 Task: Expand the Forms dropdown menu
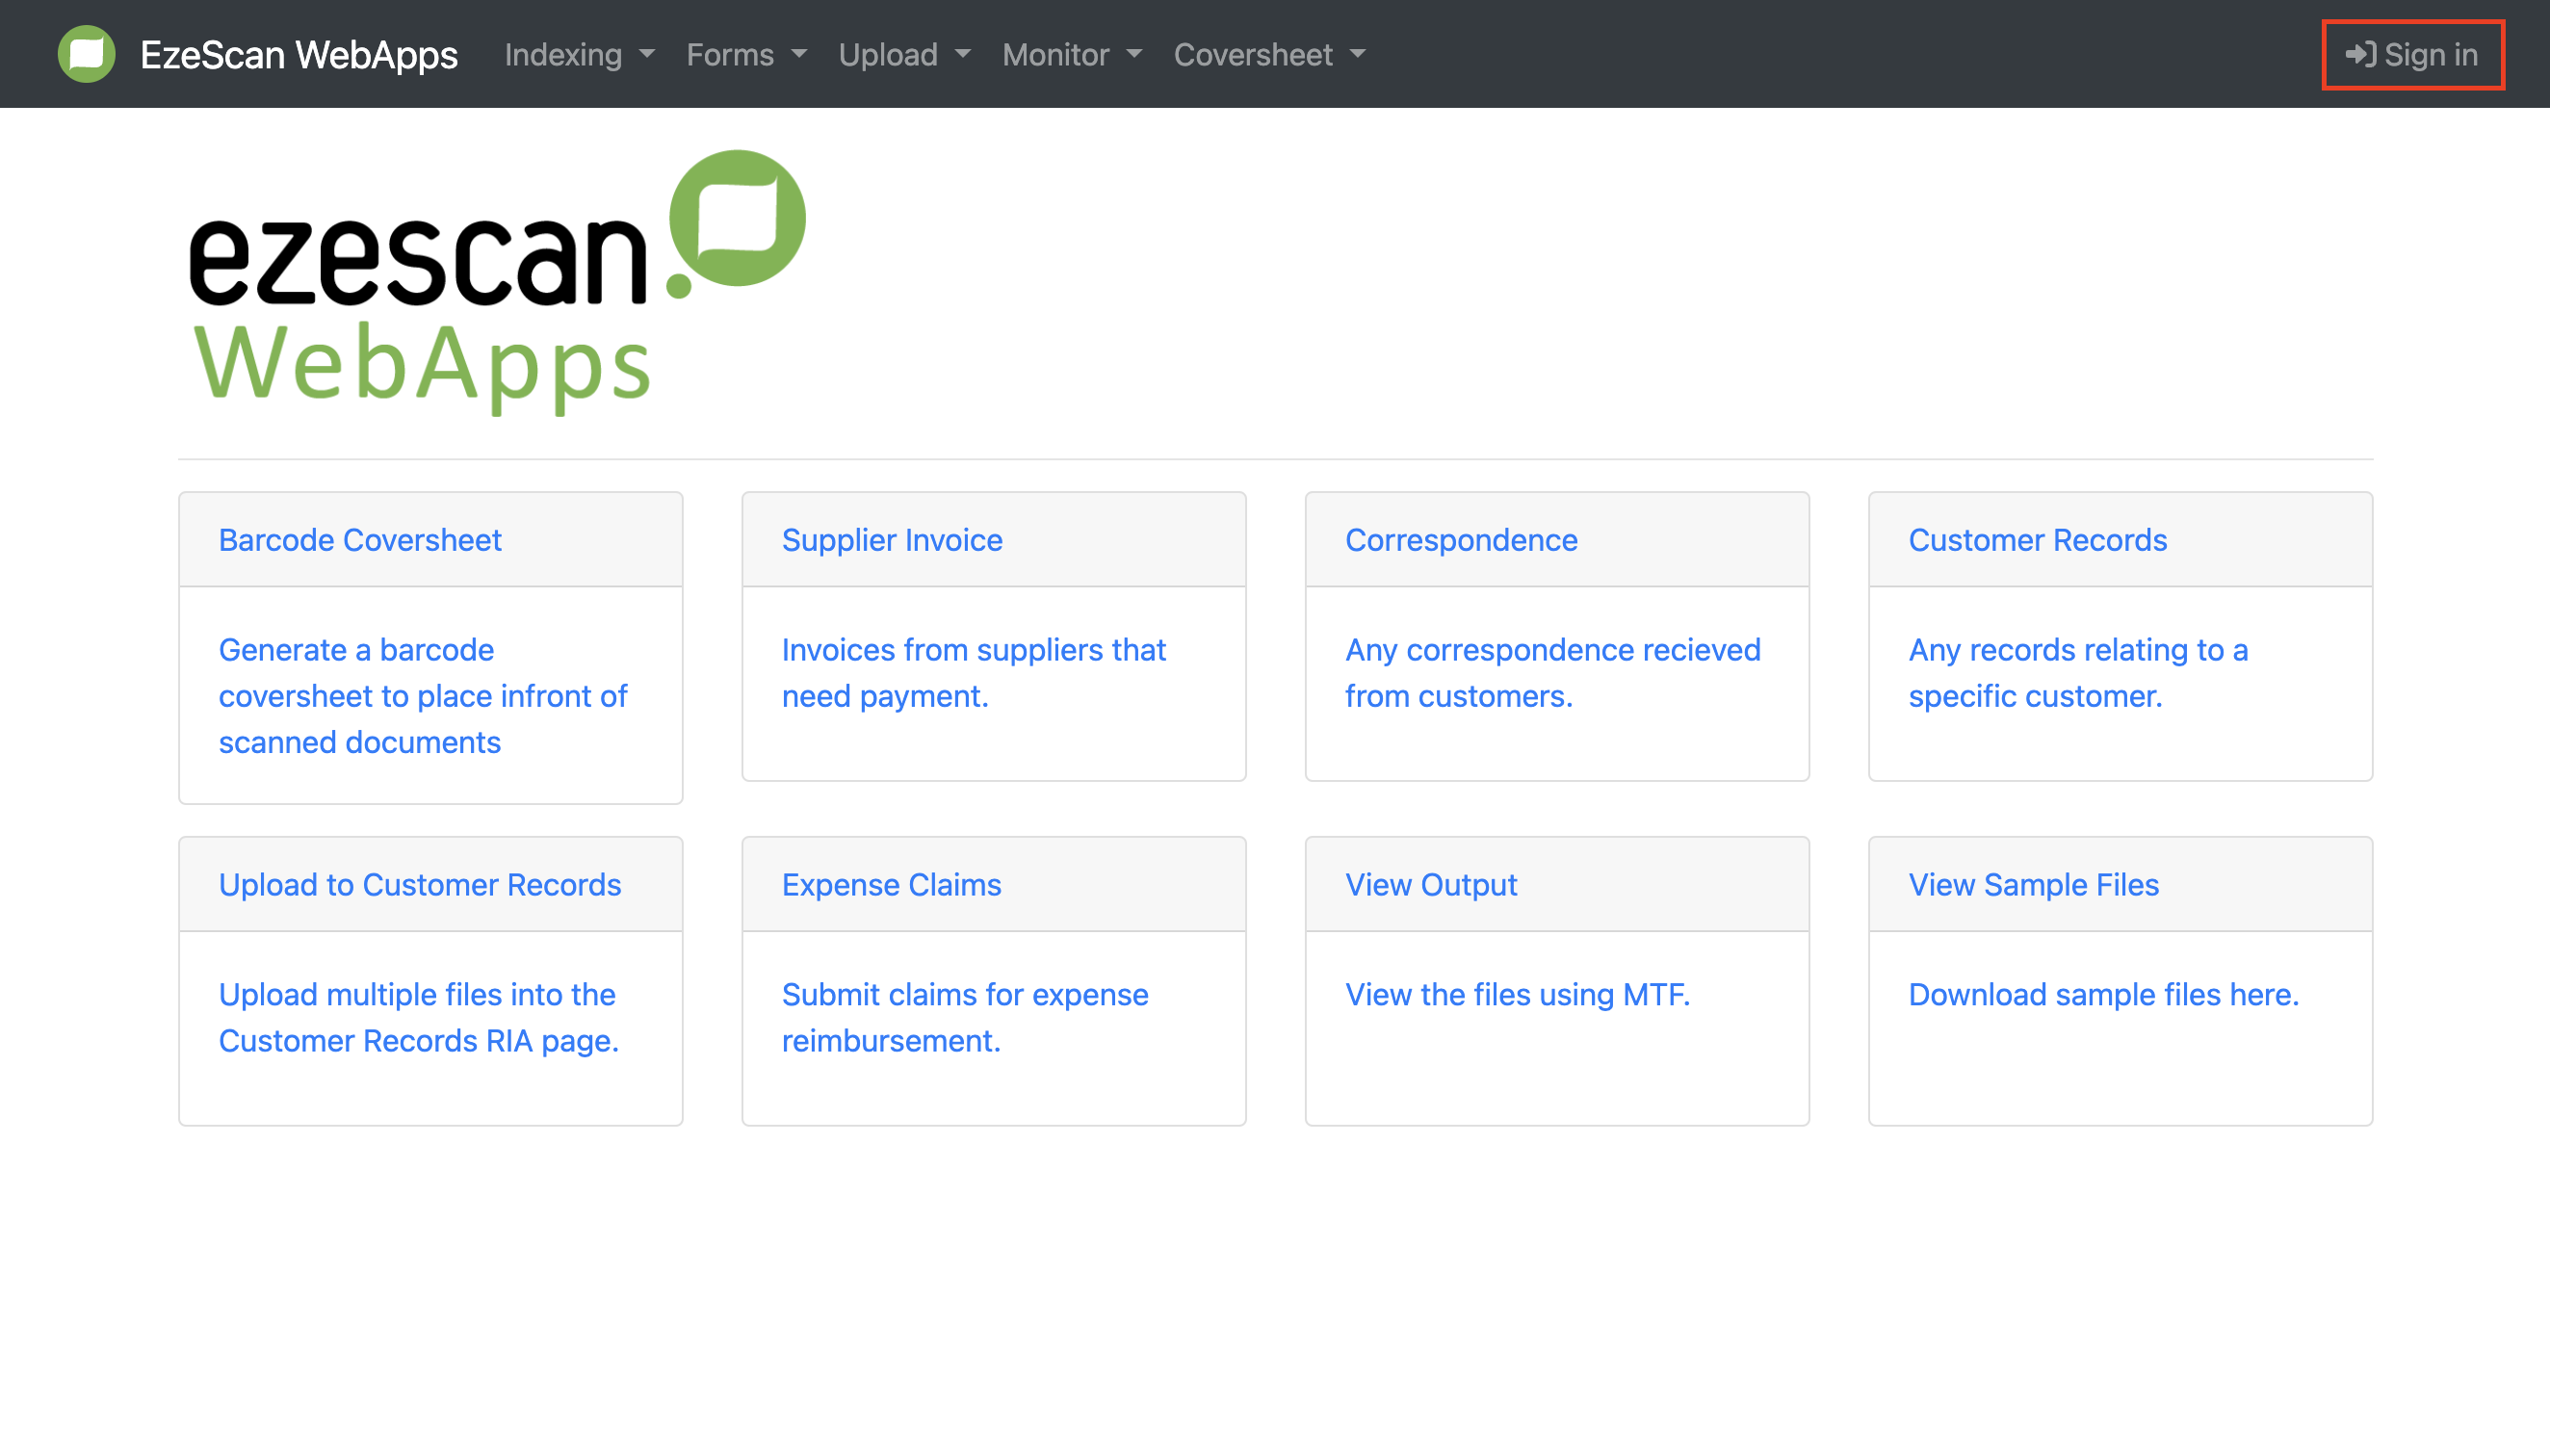746,54
